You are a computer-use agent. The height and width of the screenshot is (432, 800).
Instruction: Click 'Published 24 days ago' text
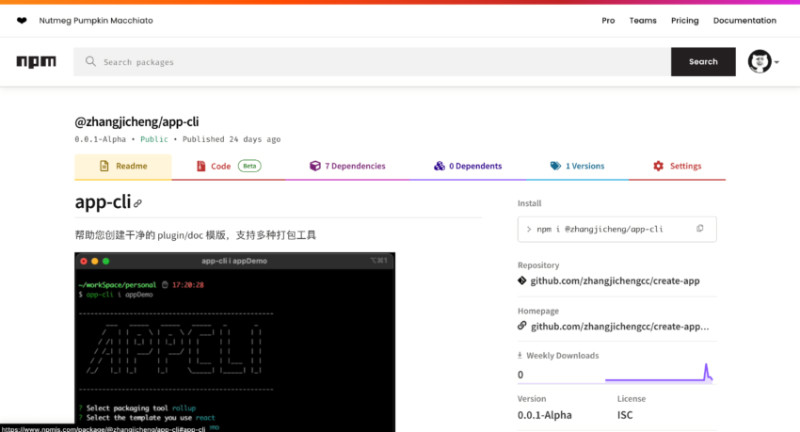pos(232,139)
